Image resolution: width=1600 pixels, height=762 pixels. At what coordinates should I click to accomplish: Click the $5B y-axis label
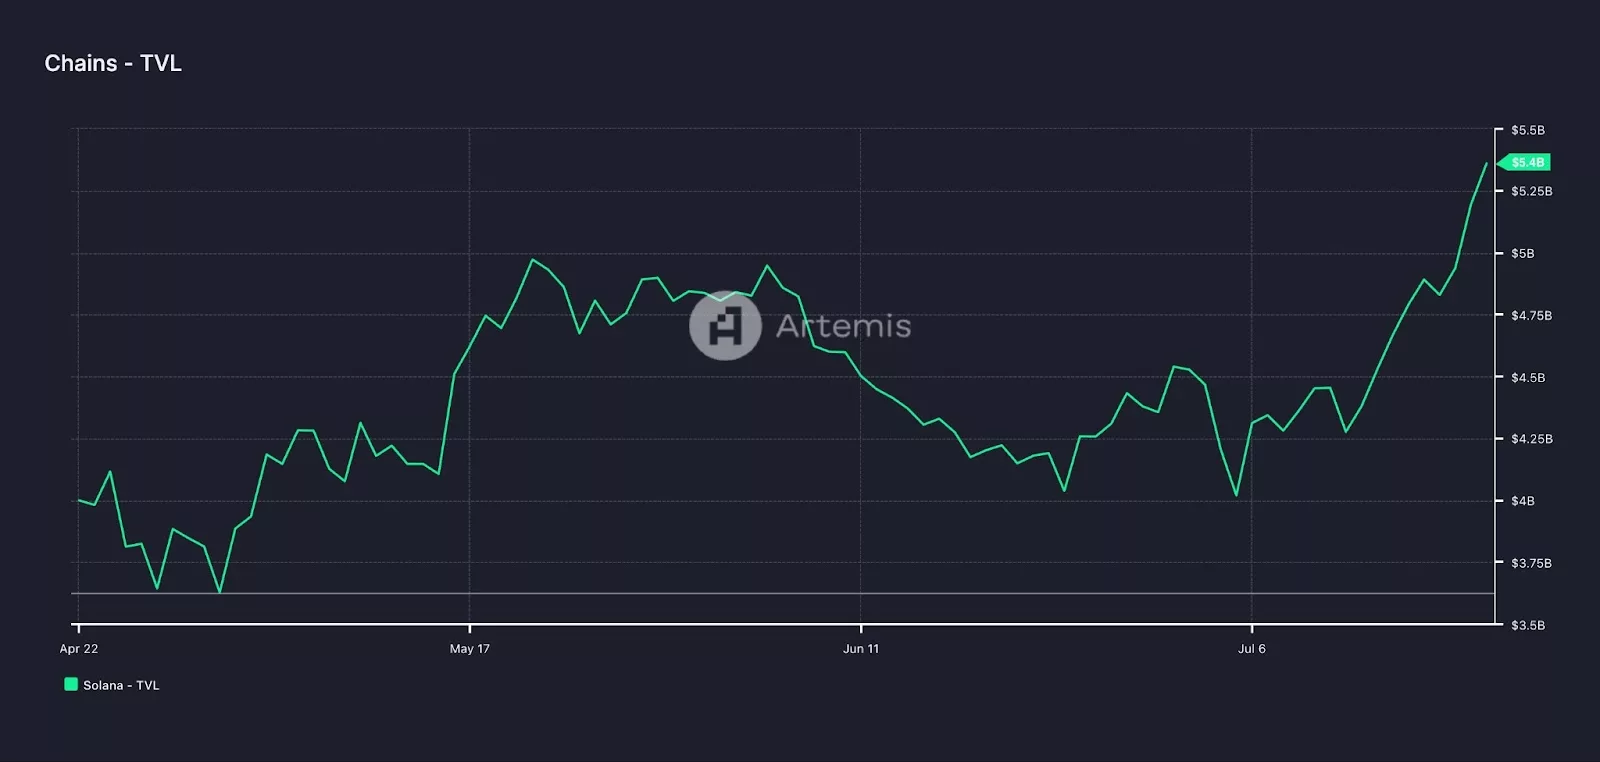pos(1523,253)
